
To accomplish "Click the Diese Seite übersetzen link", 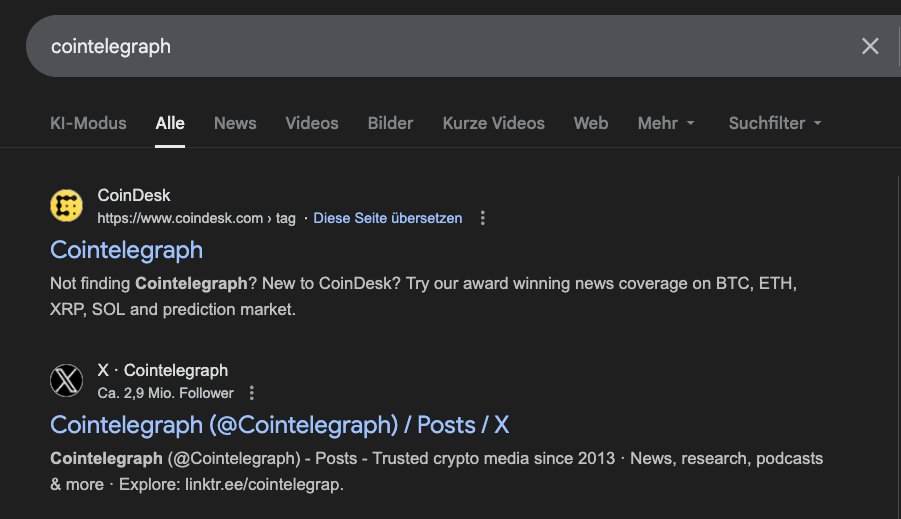I will point(387,218).
